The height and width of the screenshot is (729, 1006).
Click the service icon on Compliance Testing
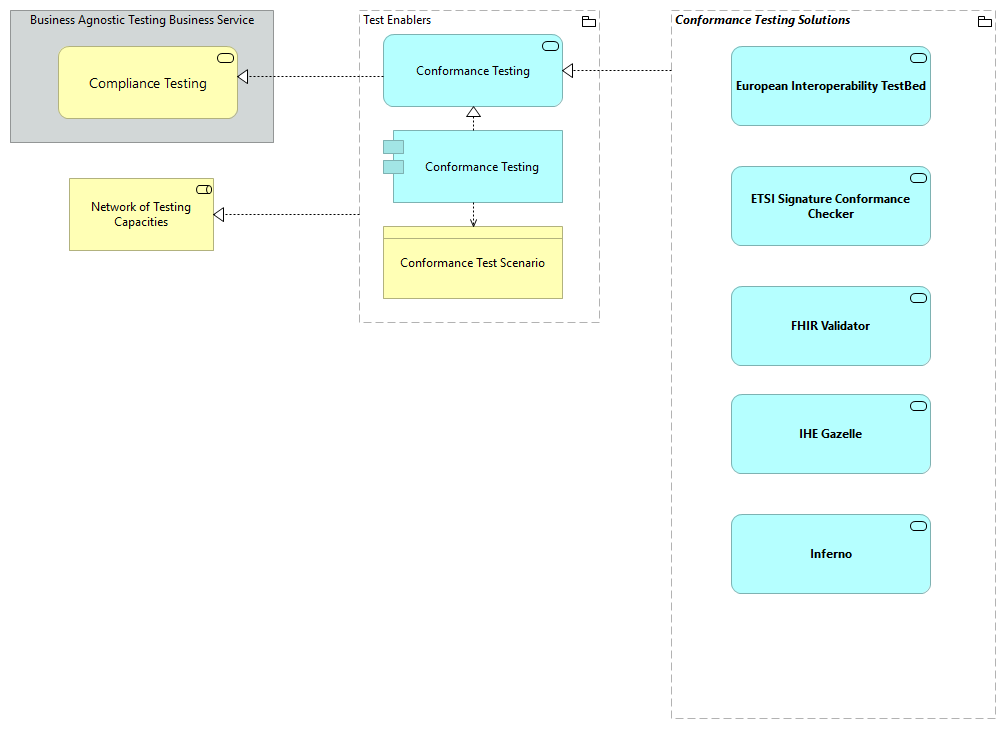point(225,58)
